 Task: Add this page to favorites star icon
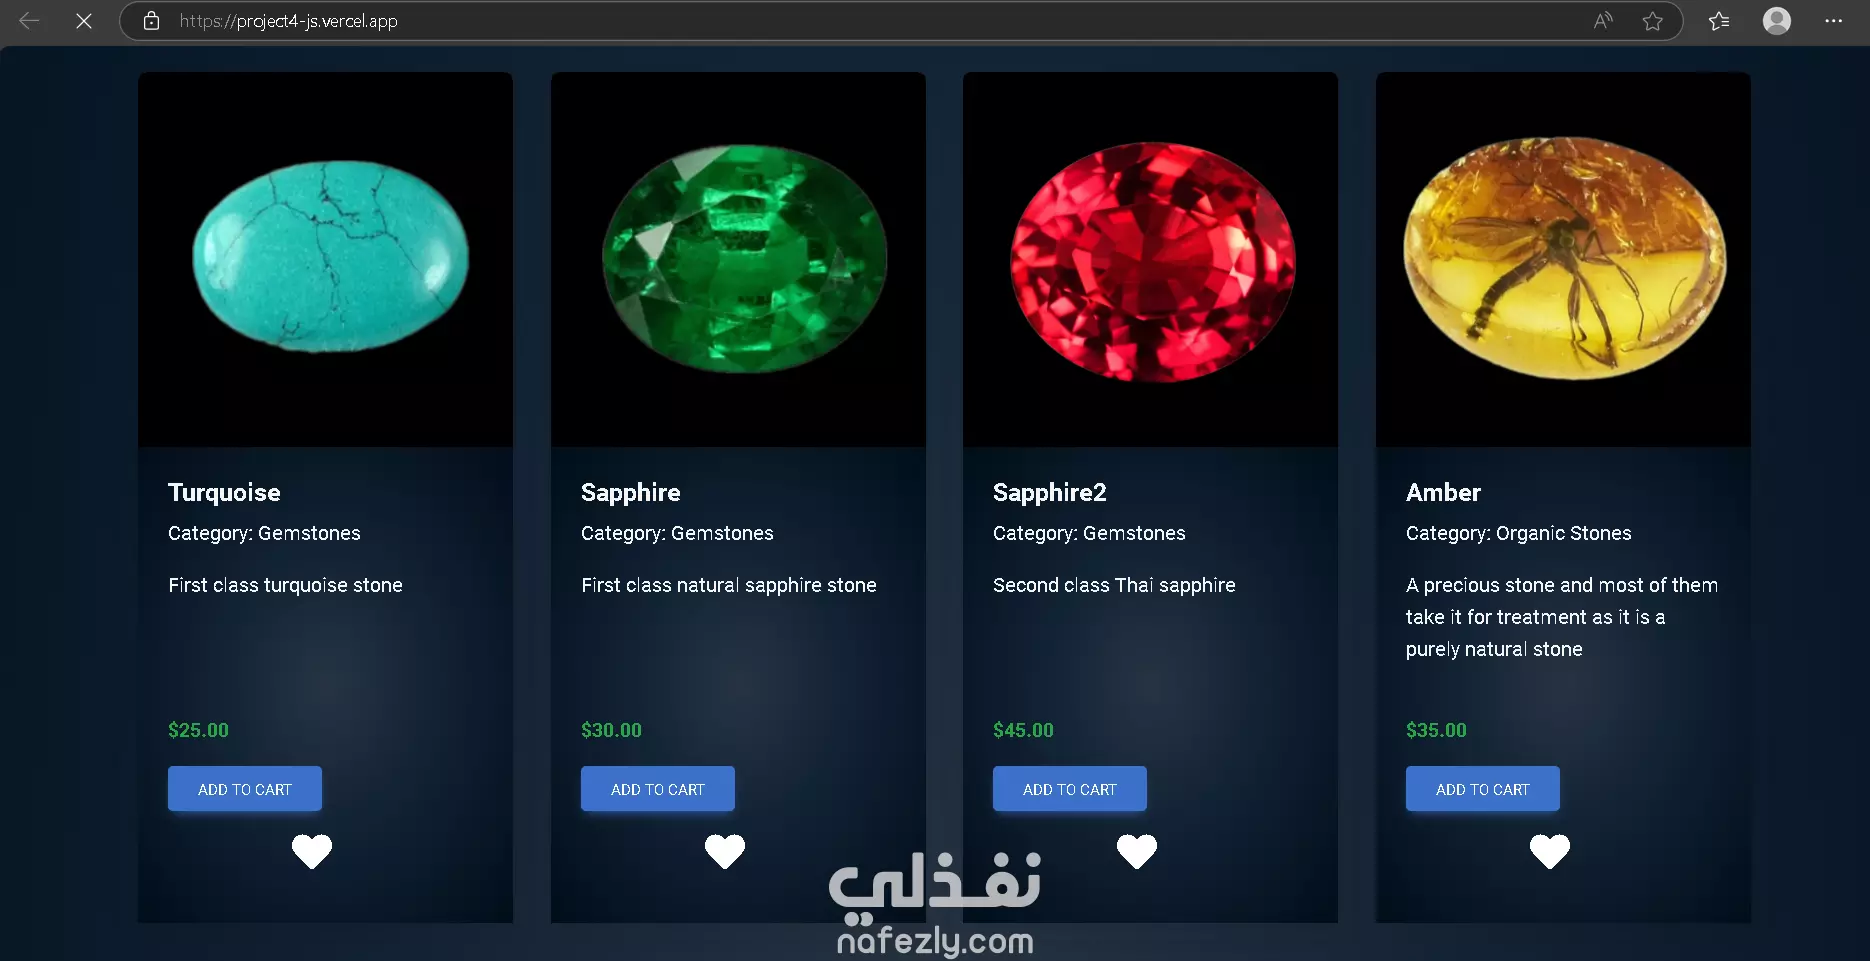pyautogui.click(x=1652, y=21)
